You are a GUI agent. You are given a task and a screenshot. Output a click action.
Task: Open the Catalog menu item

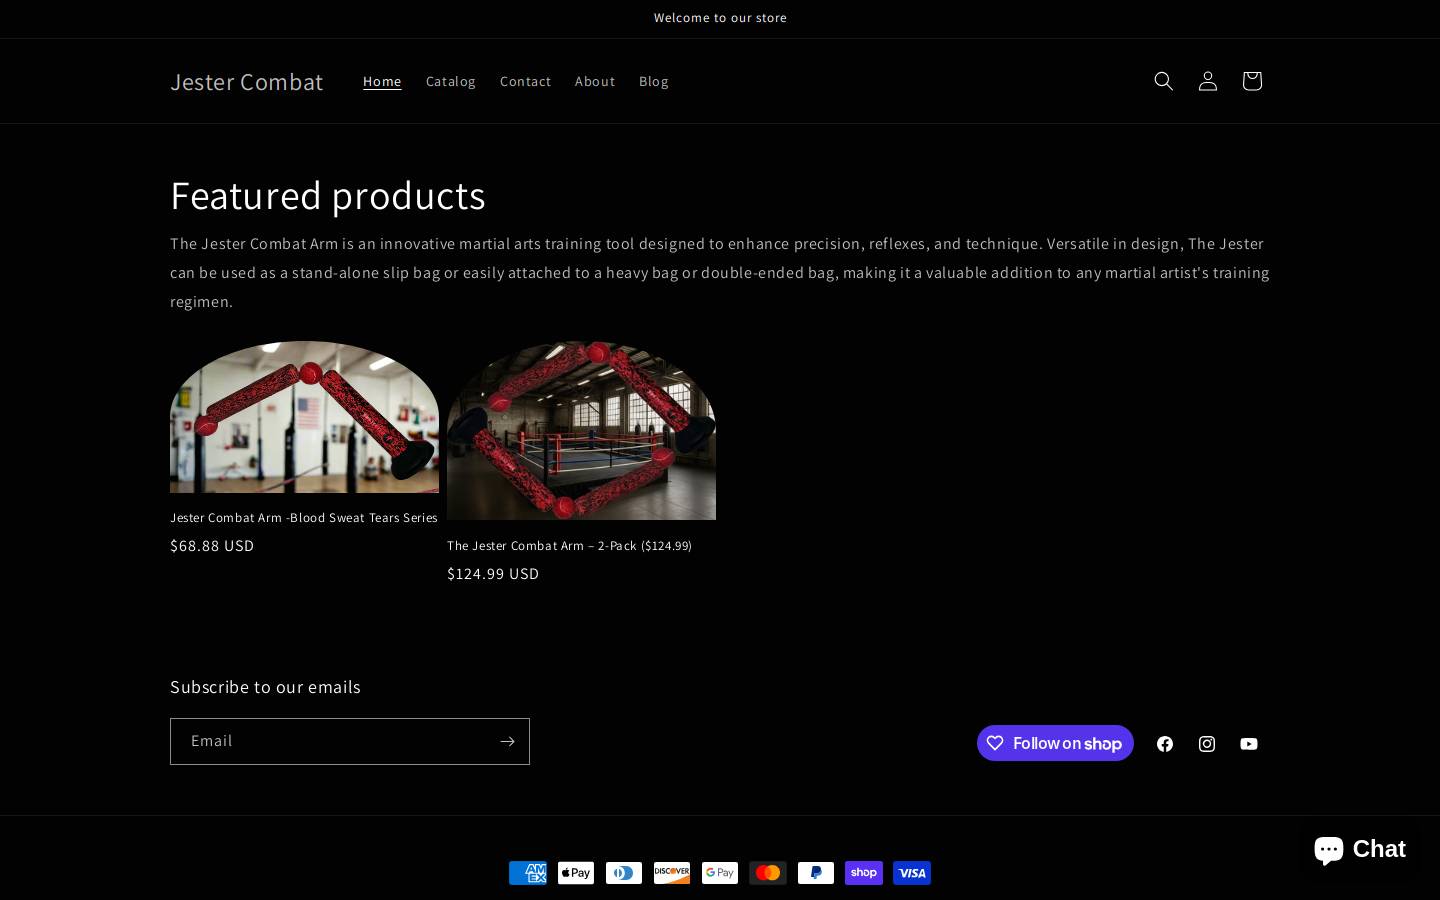[451, 81]
